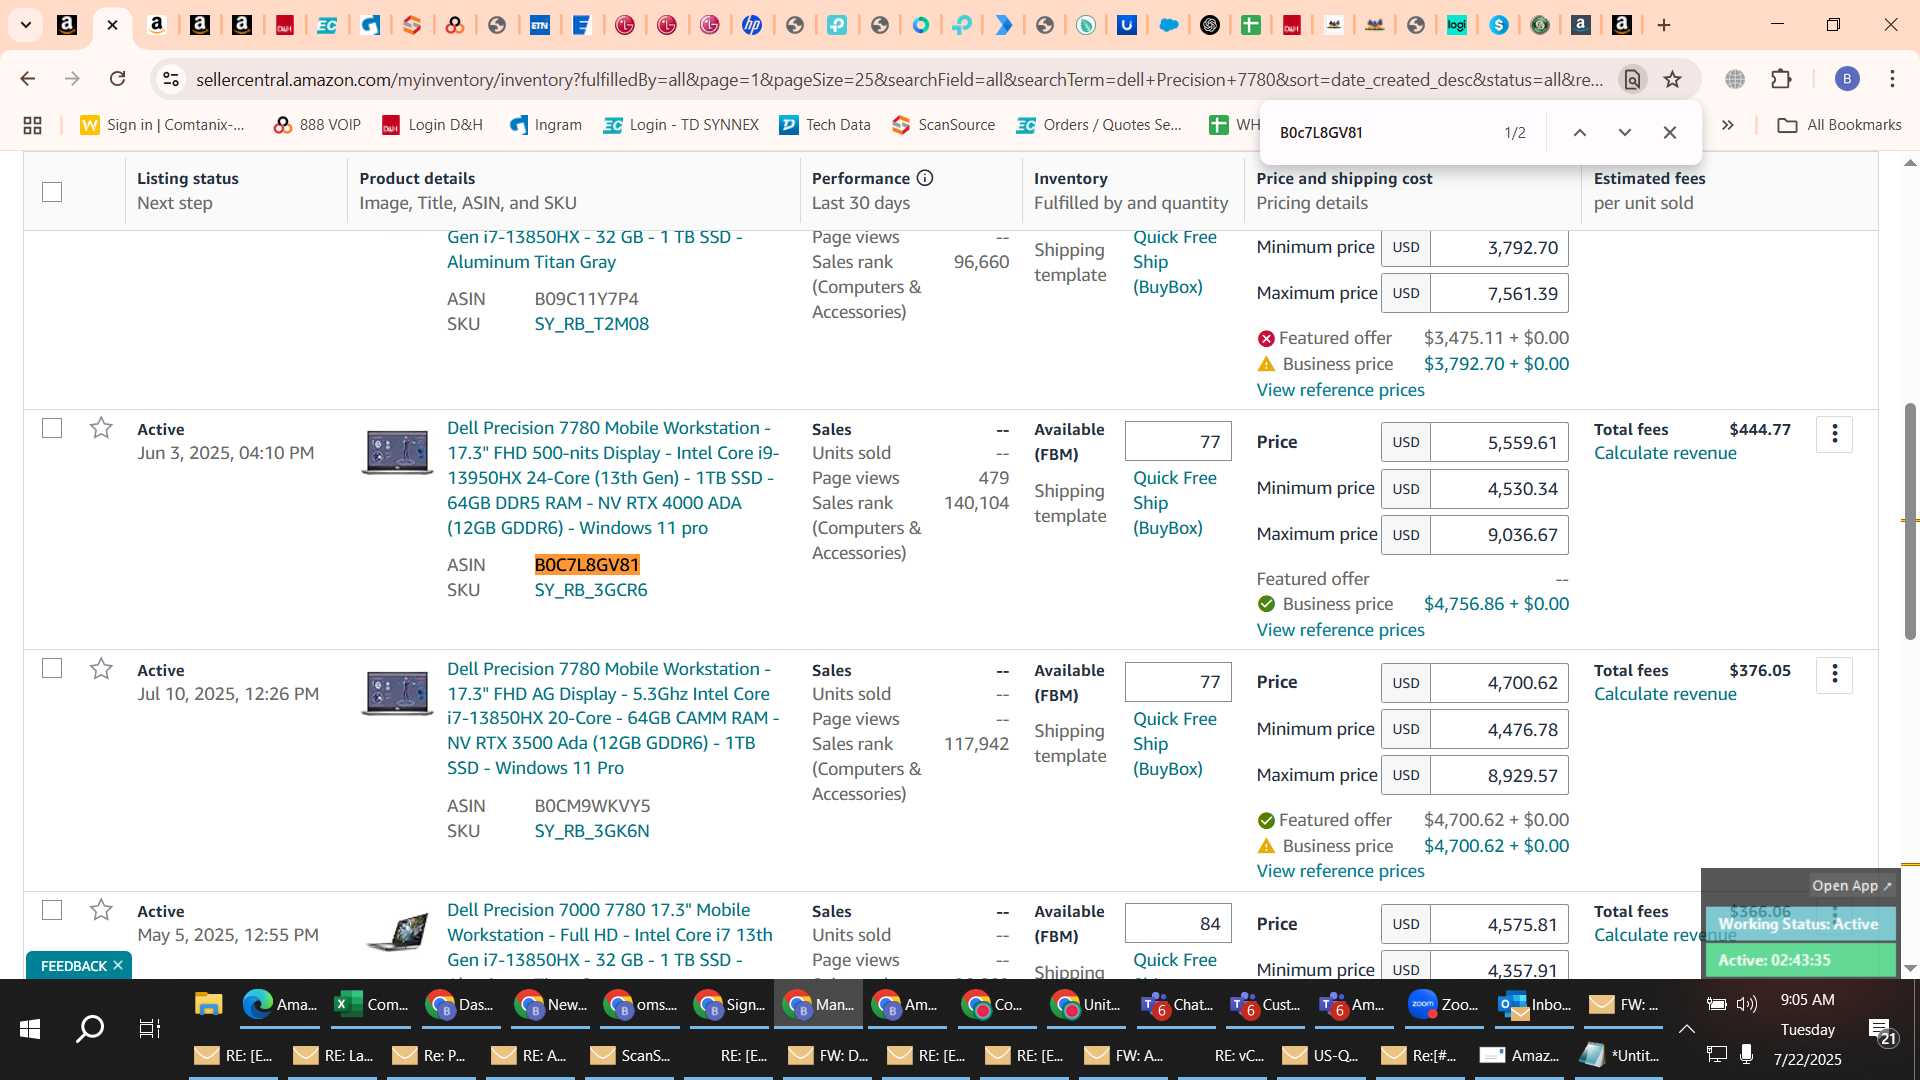This screenshot has height=1080, width=1920.
Task: Open Windows taskbar search
Action: pyautogui.click(x=90, y=1029)
